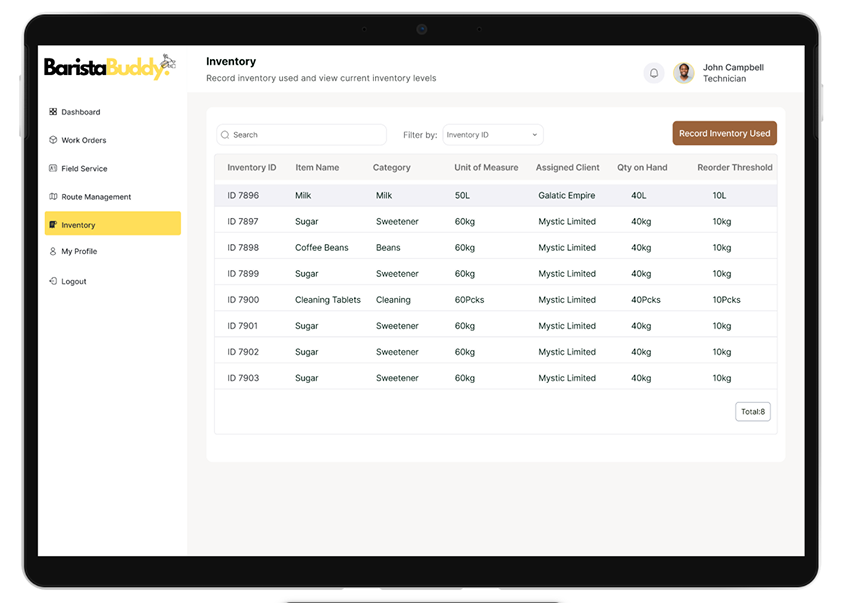Image resolution: width=852 pixels, height=603 pixels.
Task: Select the ID 7900 Cleaning Tablets row
Action: click(495, 300)
